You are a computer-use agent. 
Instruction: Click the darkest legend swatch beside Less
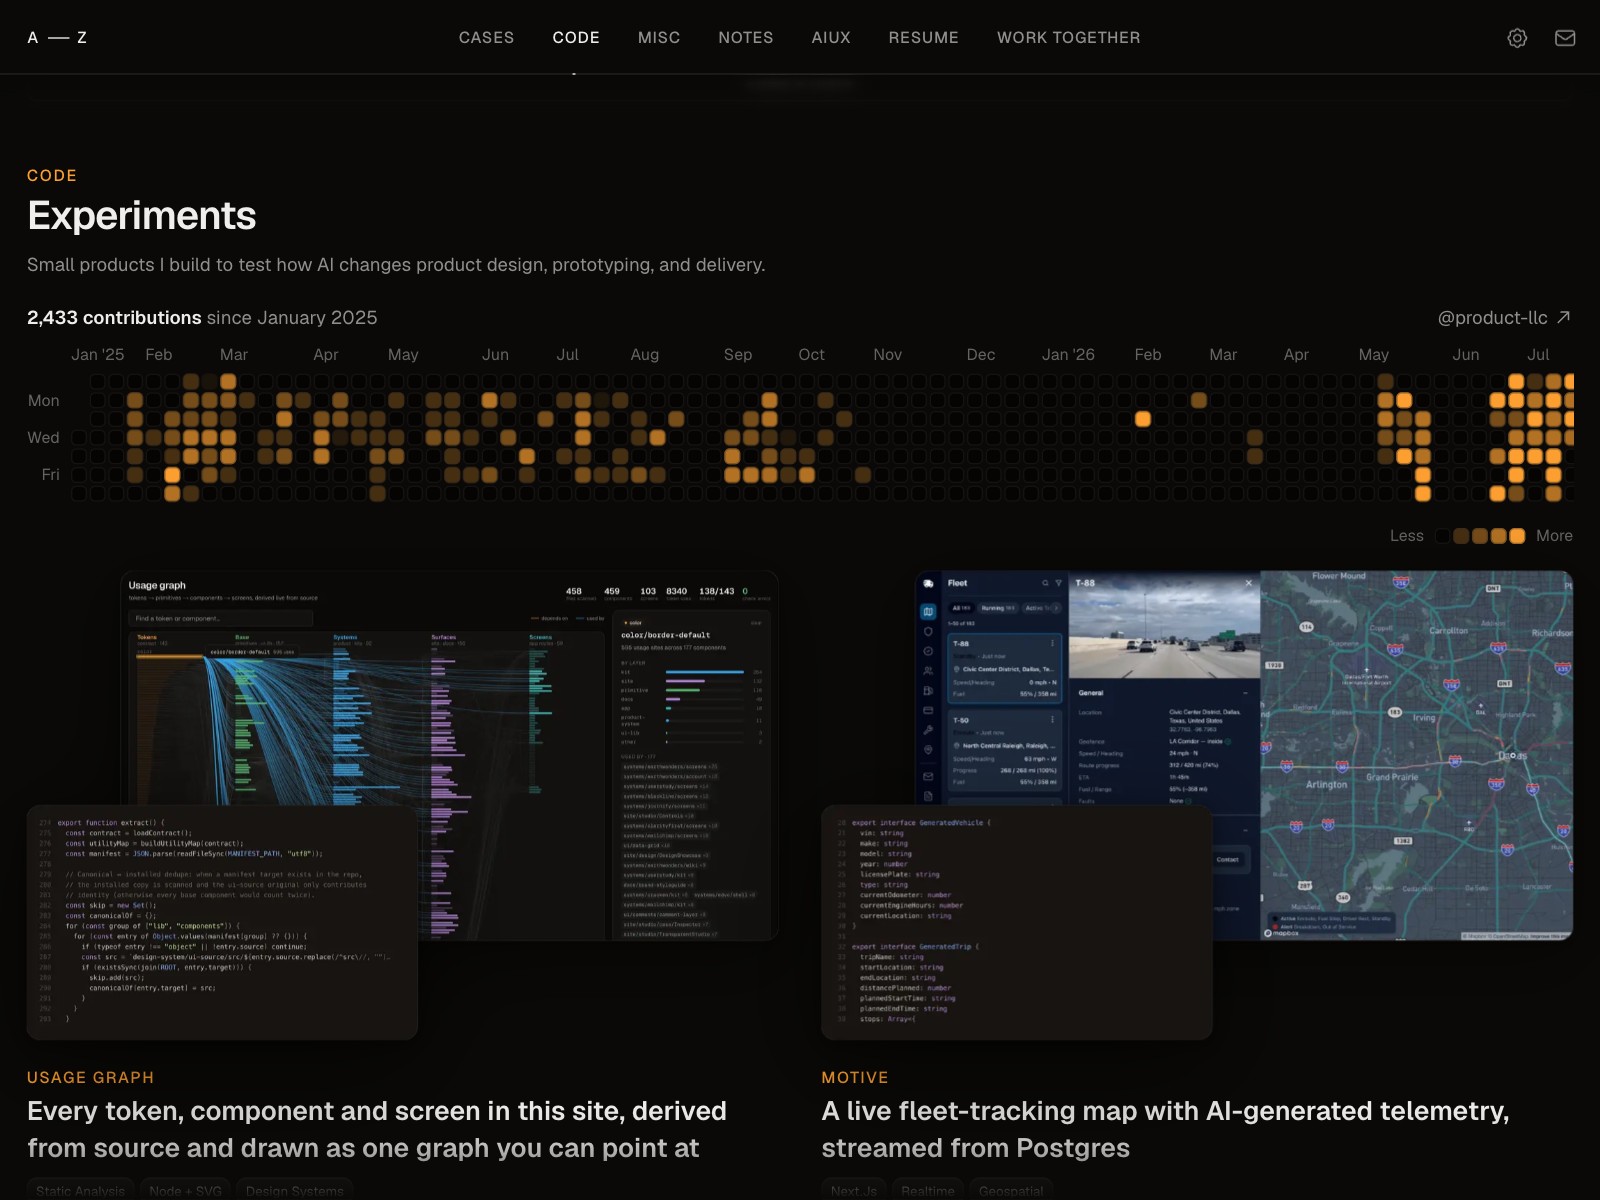[x=1443, y=536]
